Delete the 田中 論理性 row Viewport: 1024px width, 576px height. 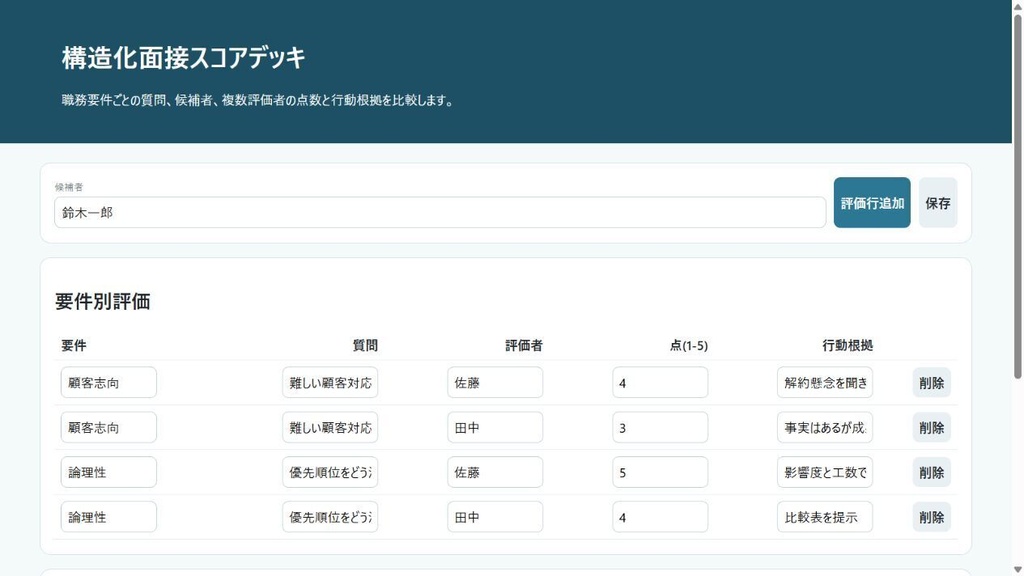pyautogui.click(x=931, y=517)
